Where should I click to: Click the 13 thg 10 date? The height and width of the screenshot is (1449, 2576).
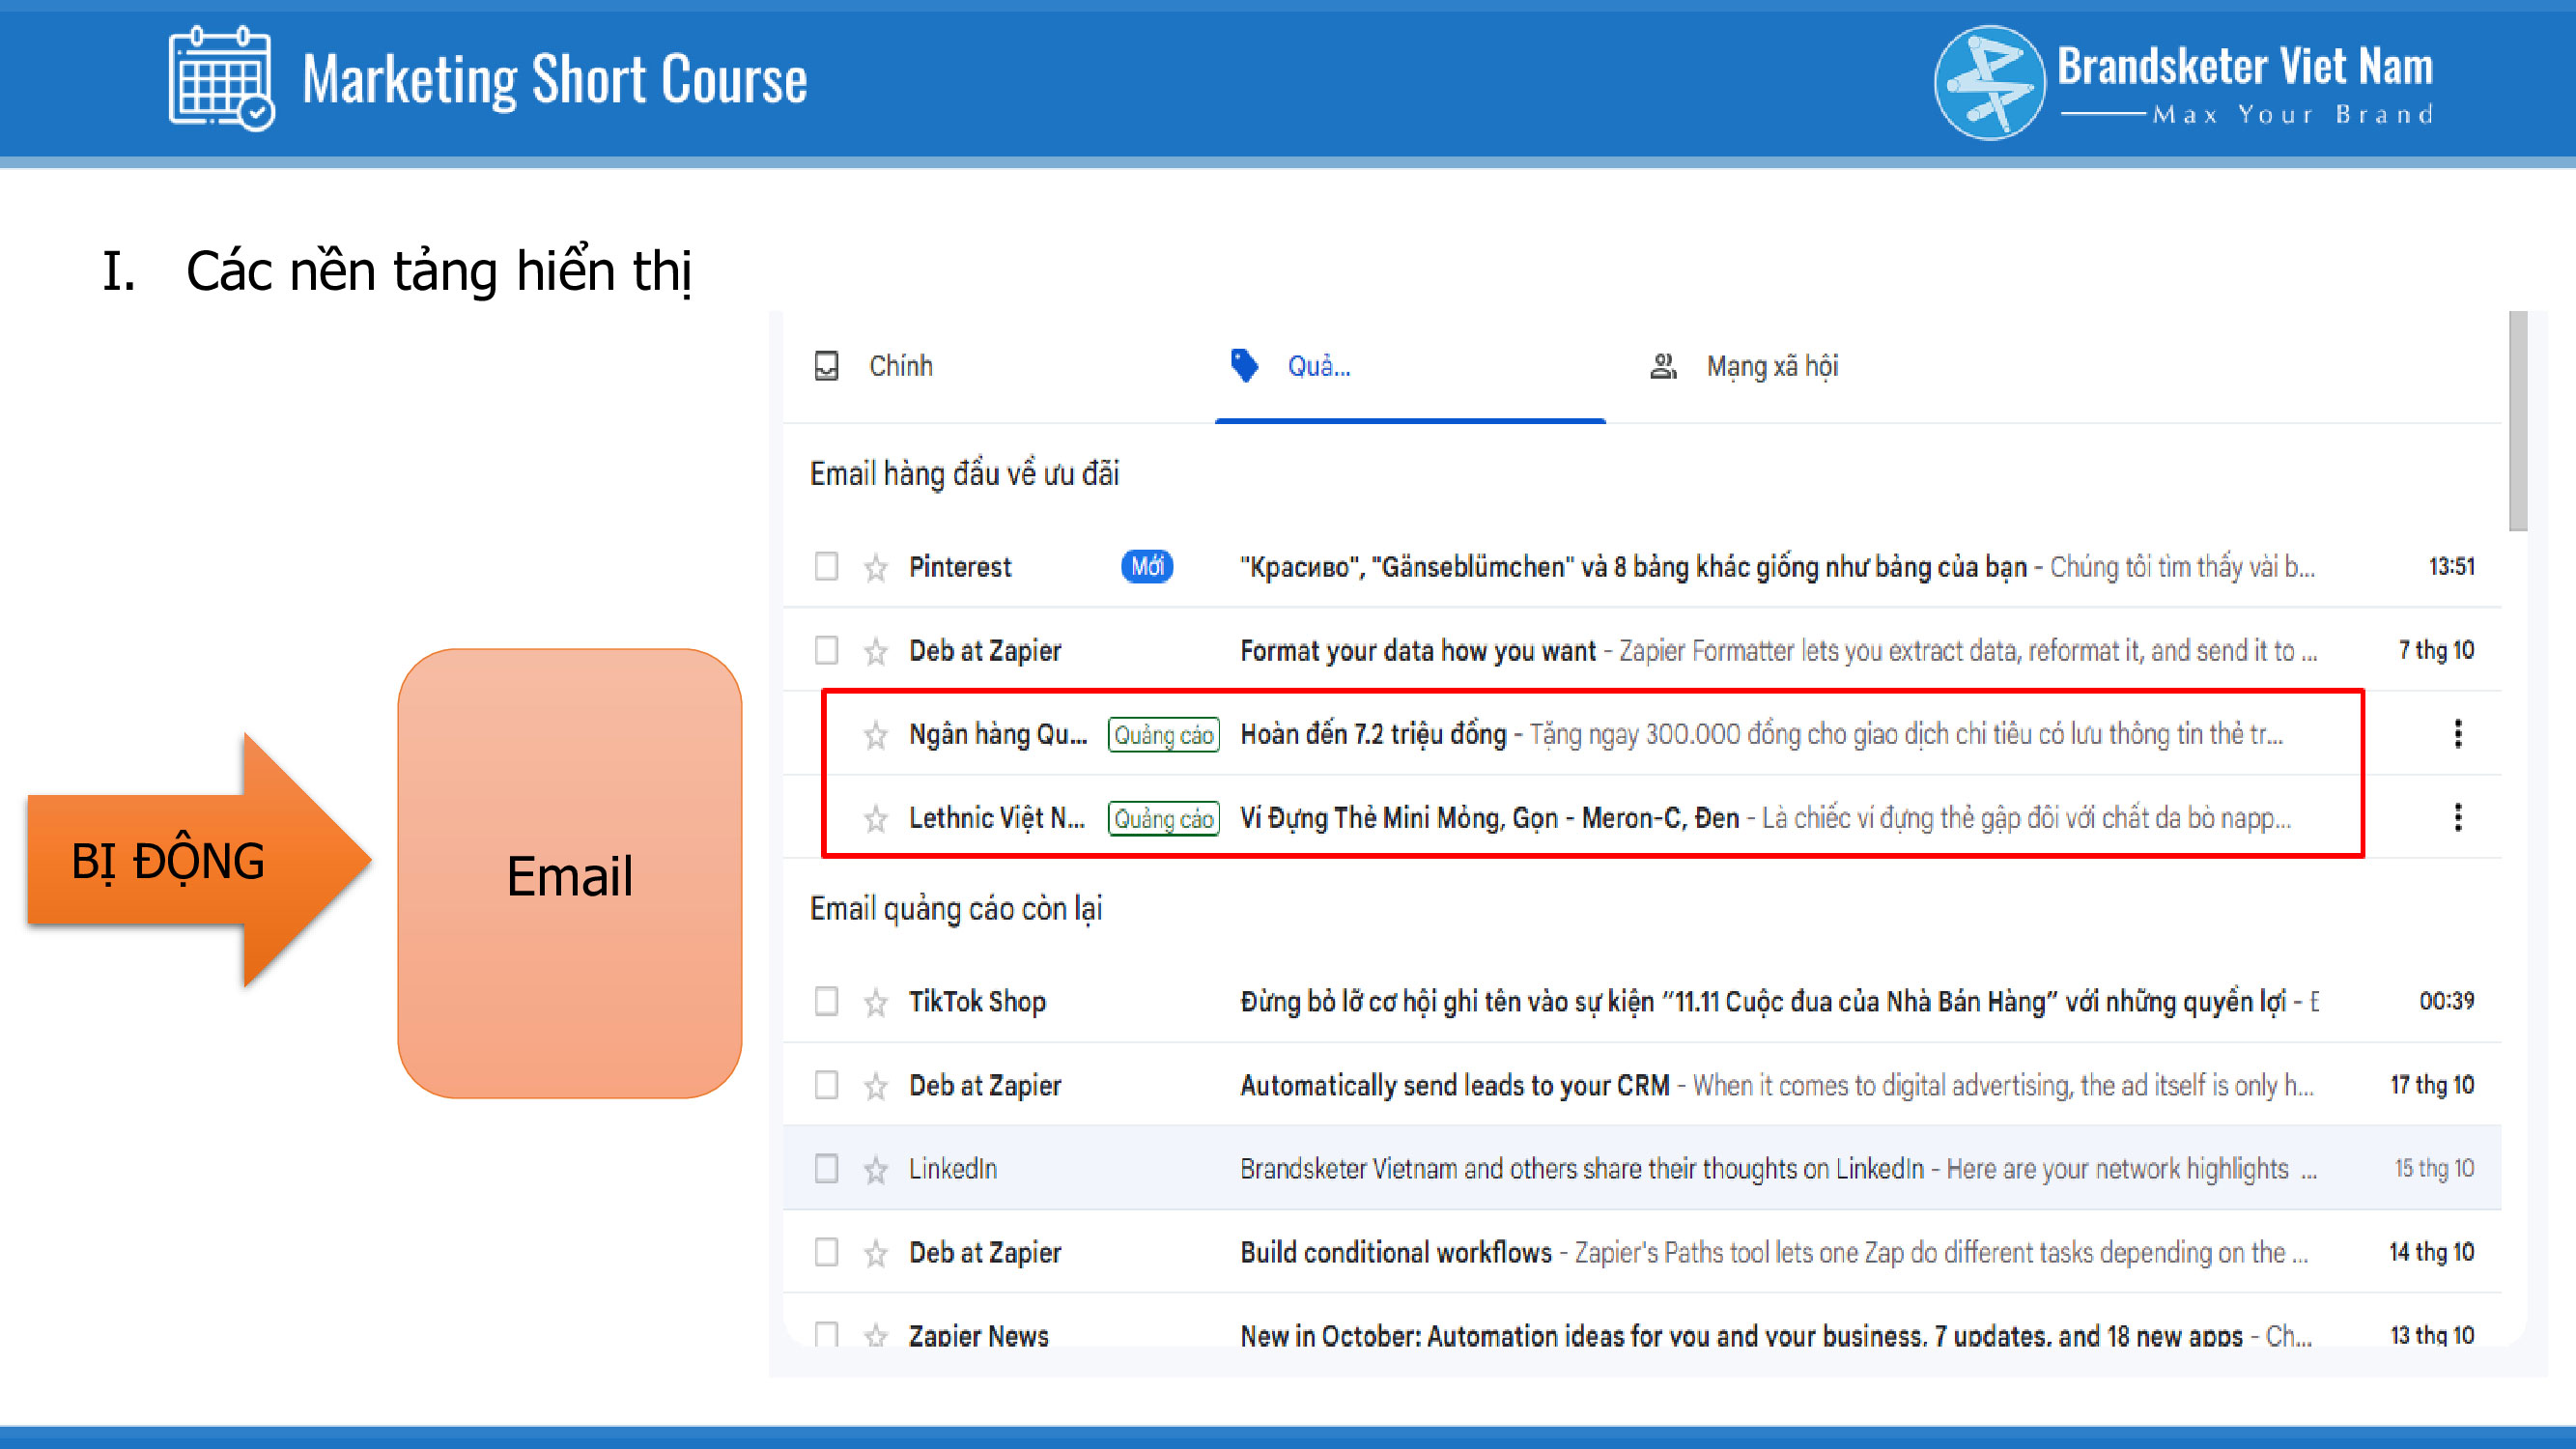click(2432, 1335)
